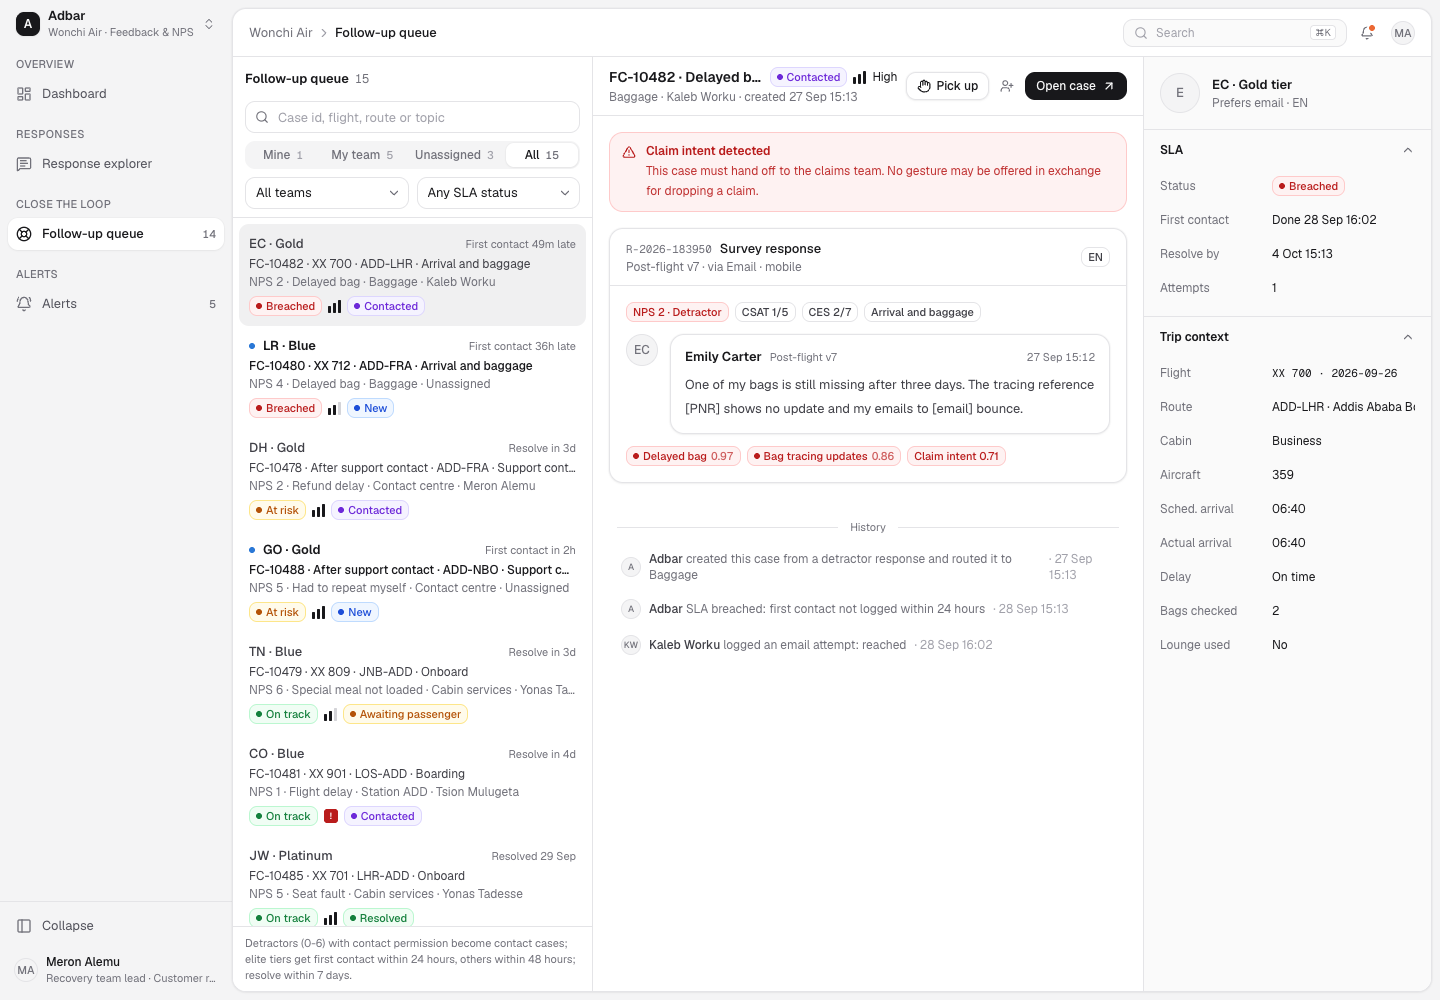The height and width of the screenshot is (1000, 1440).
Task: Click the Case id, flight, route search field
Action: (x=412, y=117)
